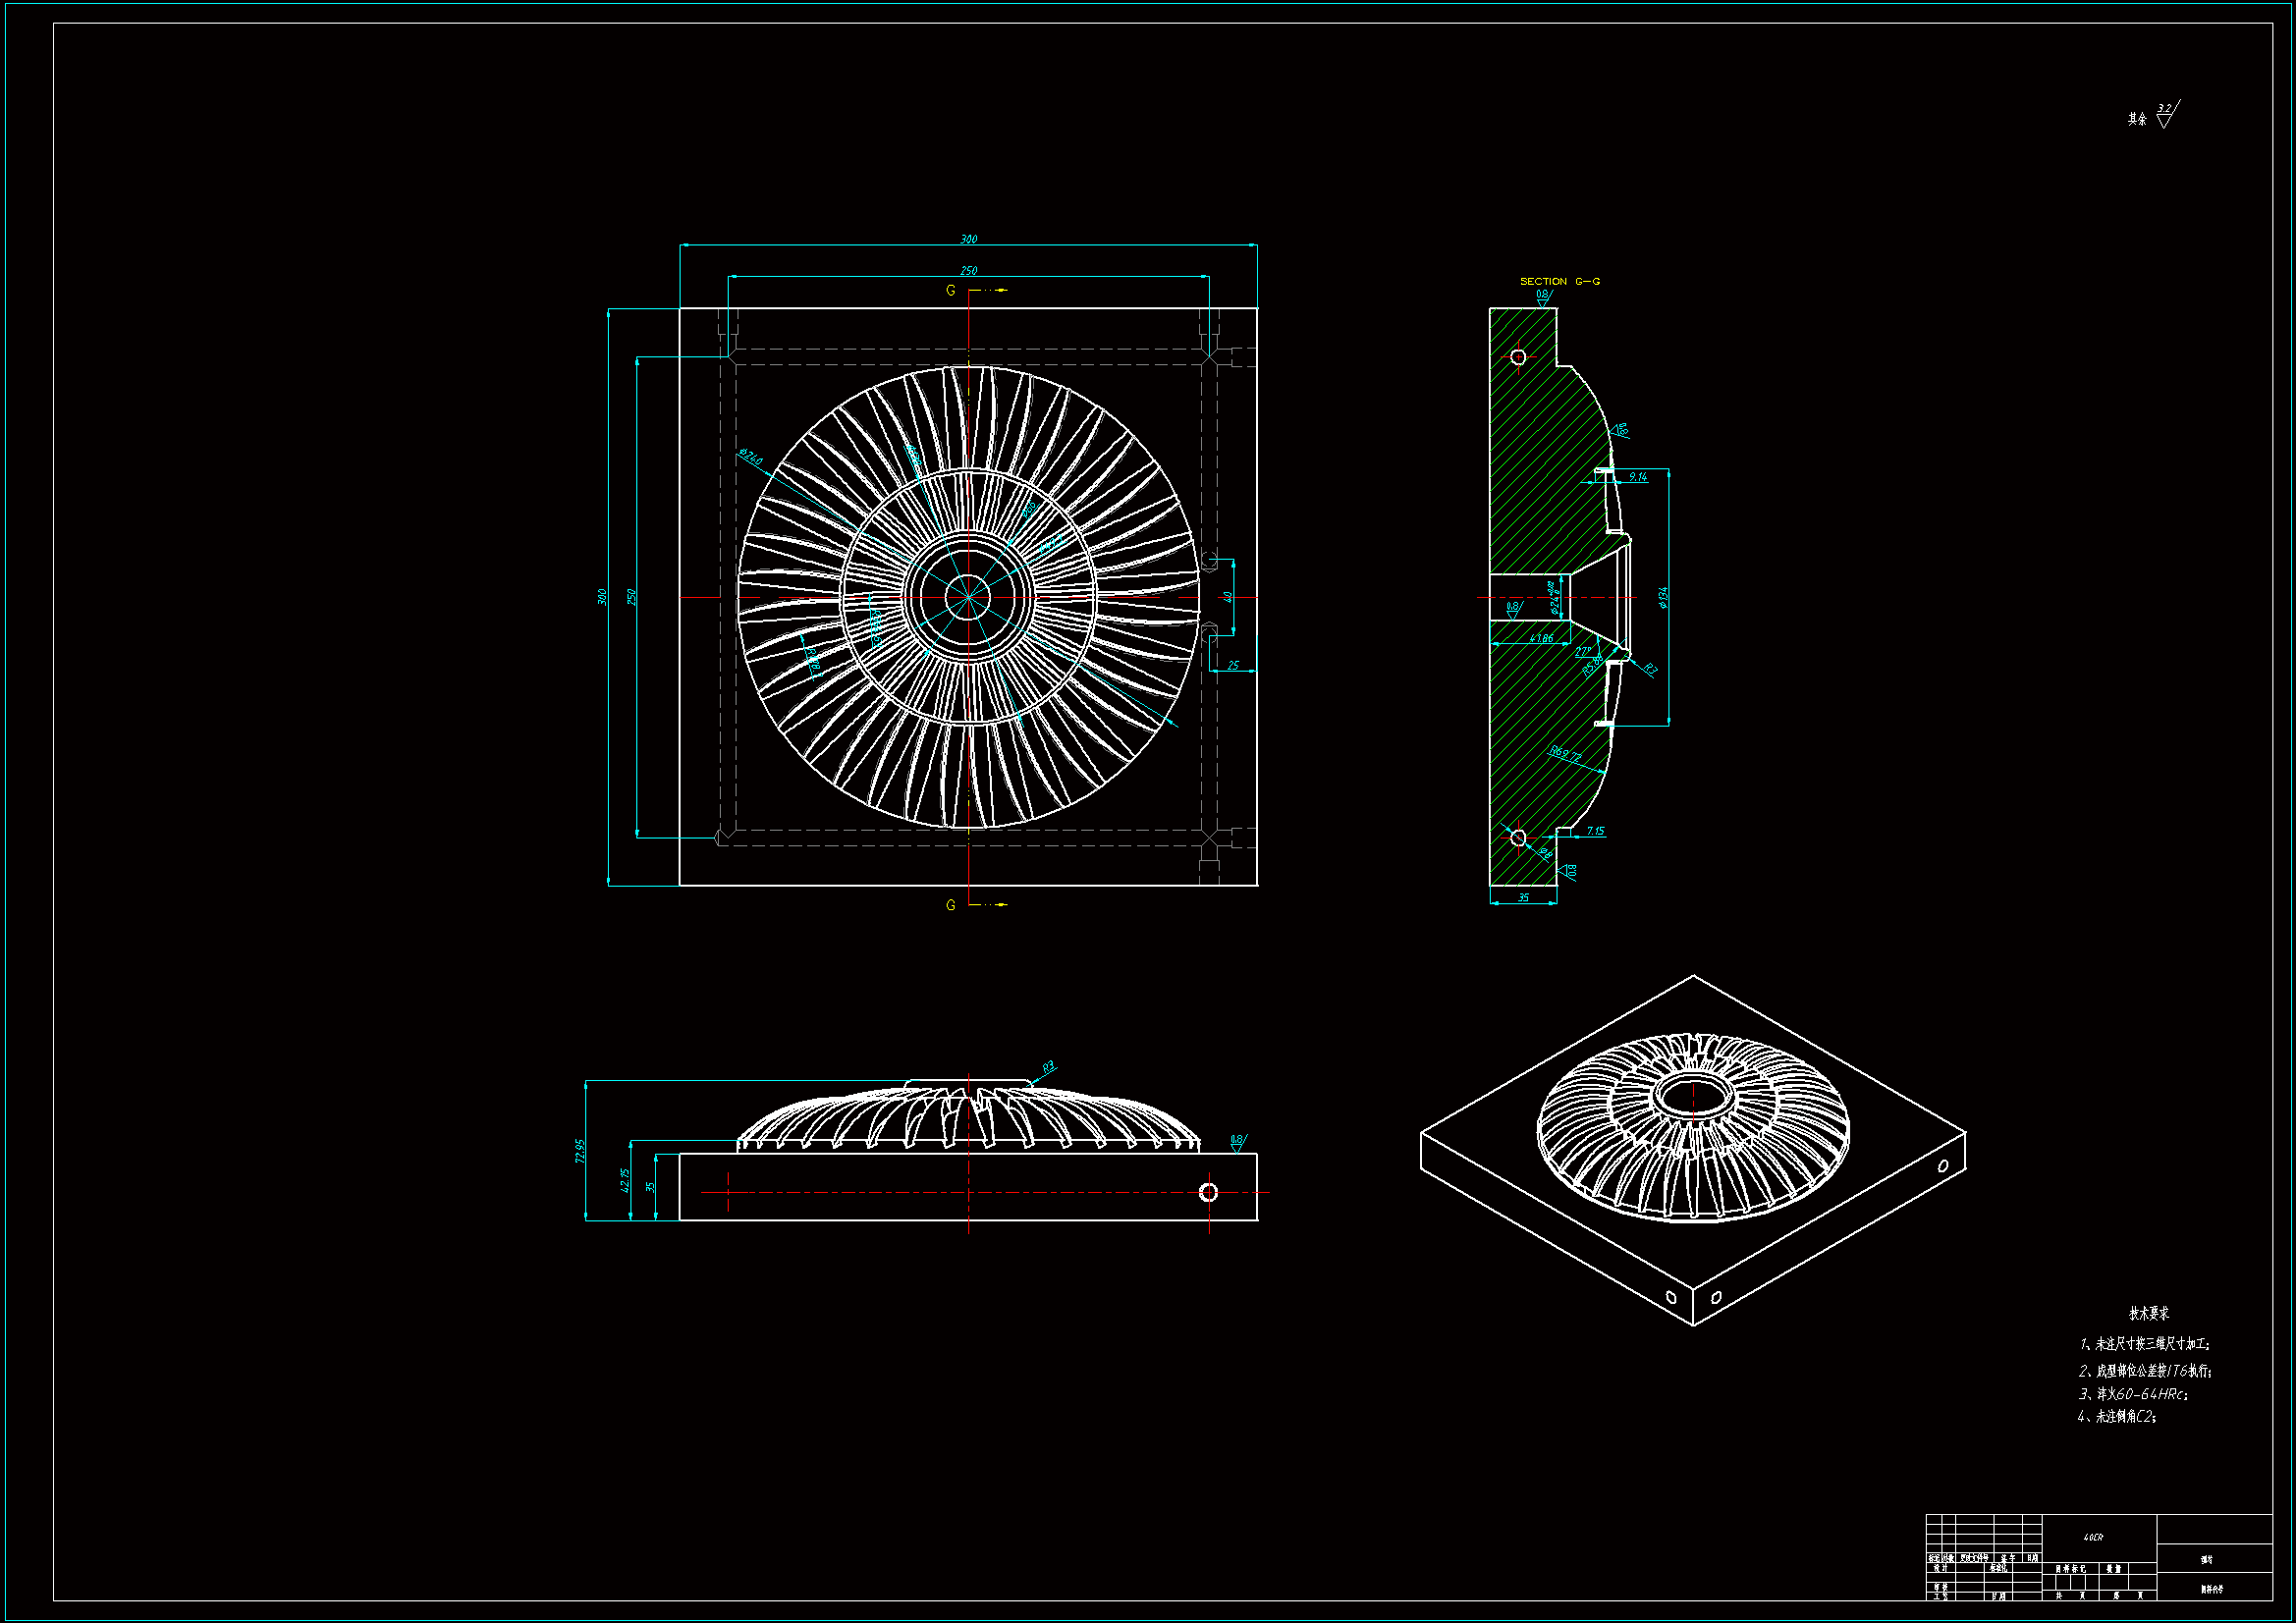This screenshot has width=2296, height=1623.
Task: Click the 技术要求 heading text
Action: [x=2148, y=1313]
